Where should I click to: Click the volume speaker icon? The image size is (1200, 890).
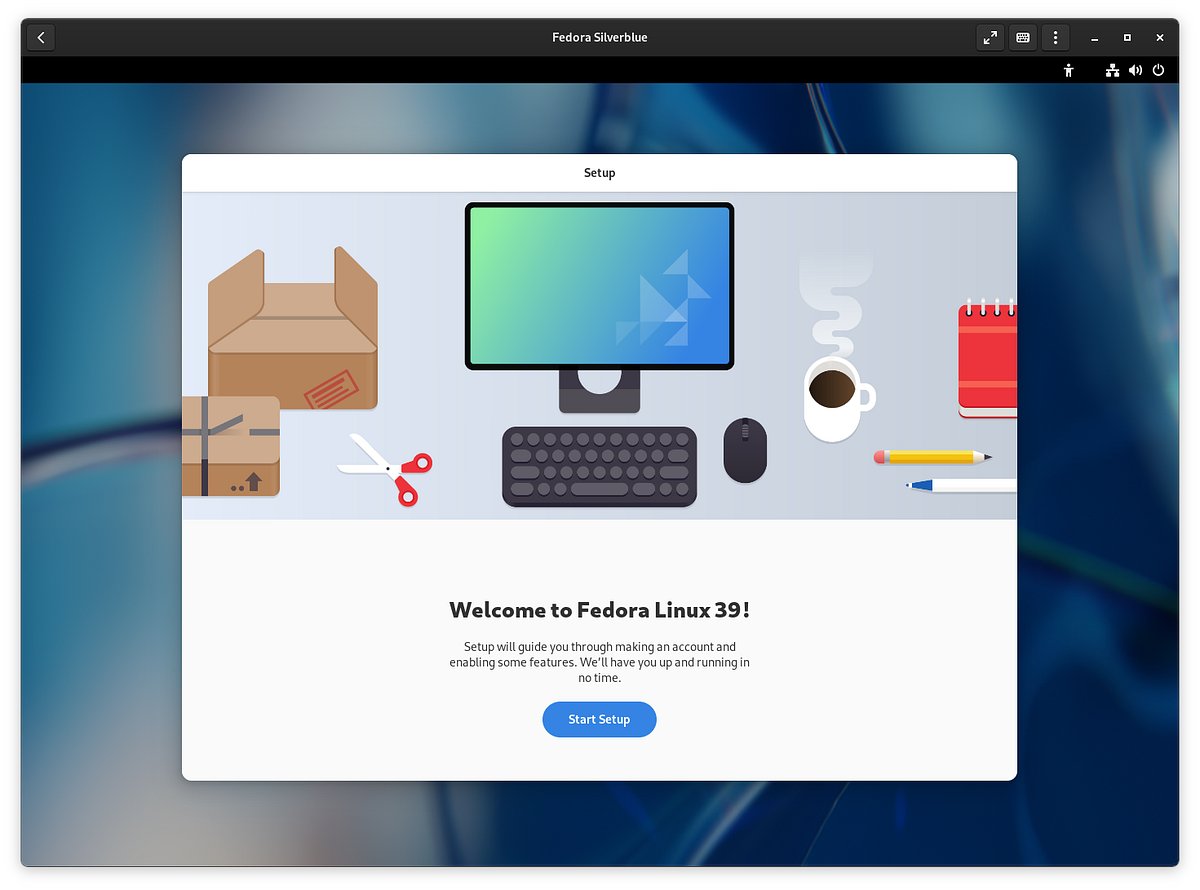1136,70
